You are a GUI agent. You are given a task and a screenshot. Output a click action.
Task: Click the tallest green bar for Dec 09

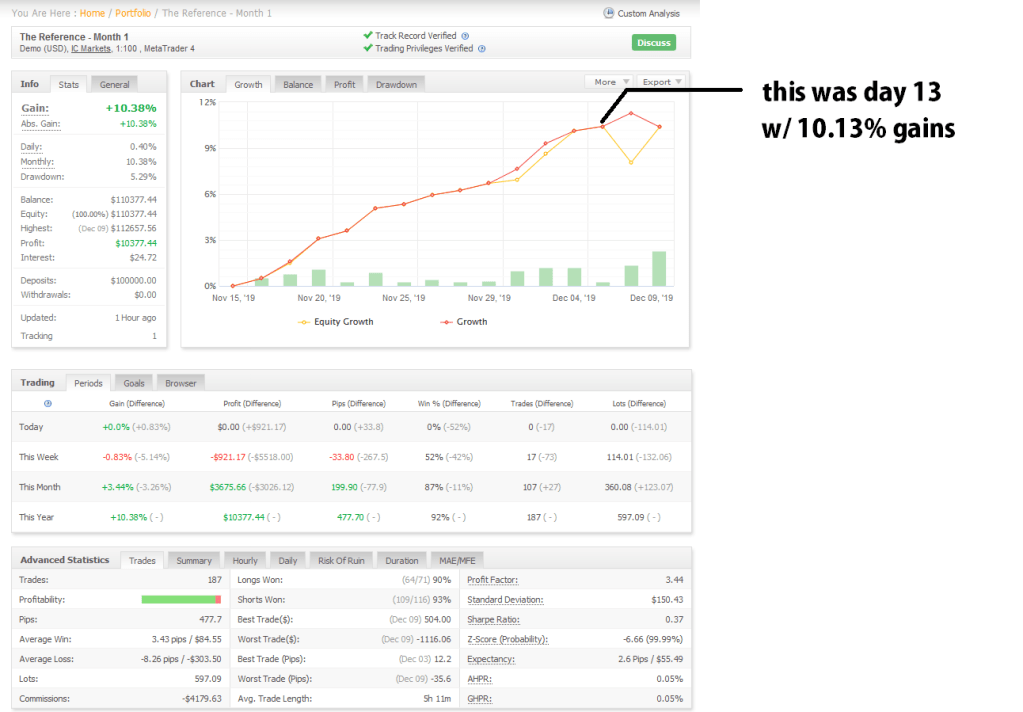pos(659,268)
